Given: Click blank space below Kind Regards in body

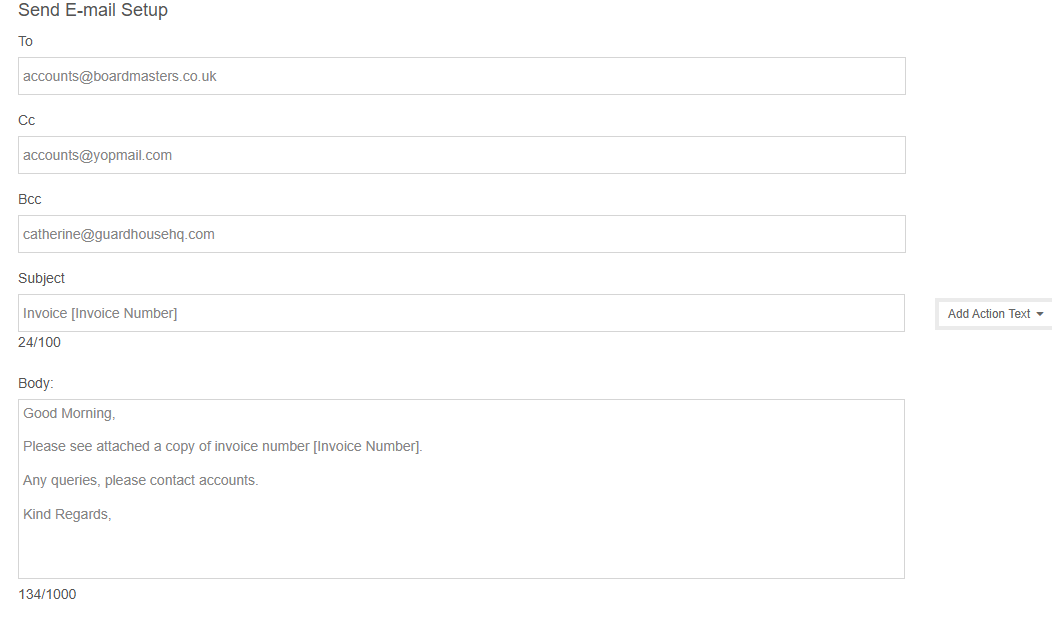Looking at the screenshot, I should point(461,550).
